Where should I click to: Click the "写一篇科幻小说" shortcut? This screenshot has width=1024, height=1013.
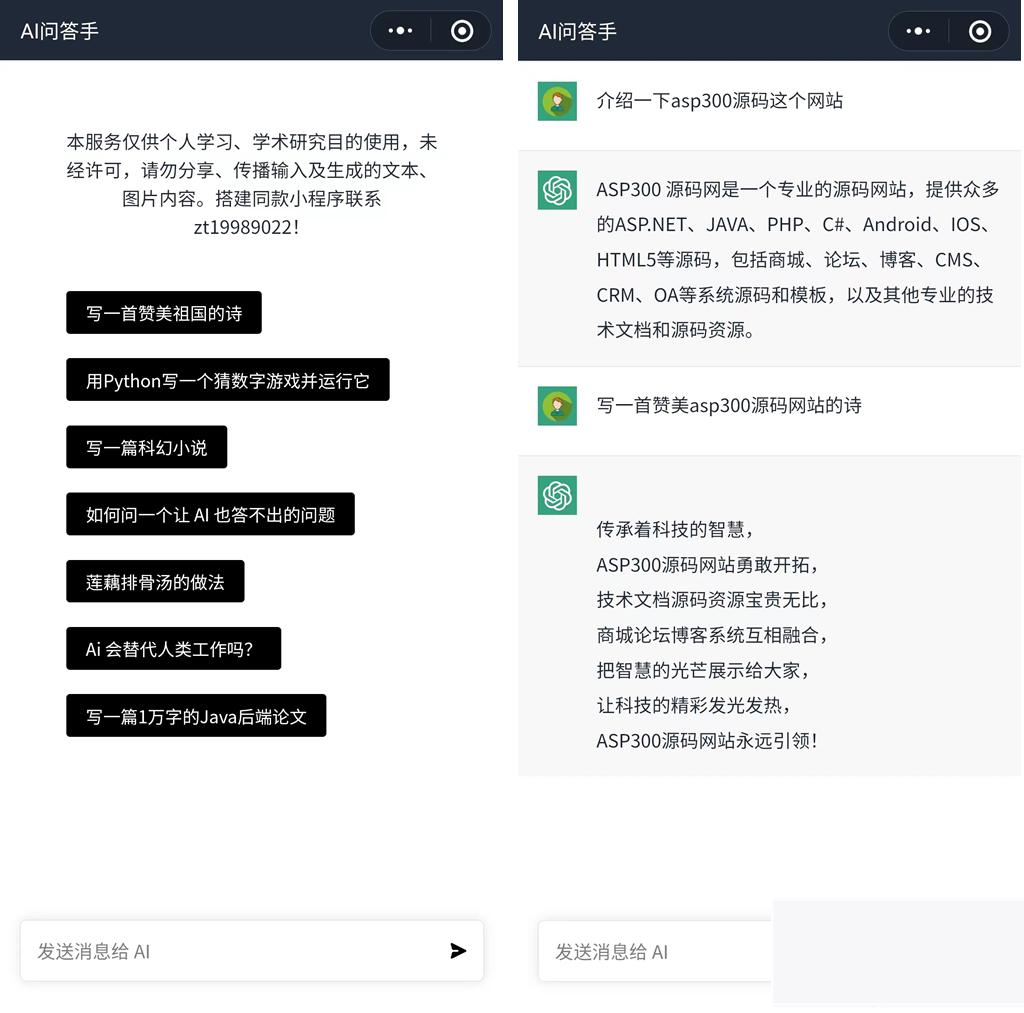click(x=146, y=447)
